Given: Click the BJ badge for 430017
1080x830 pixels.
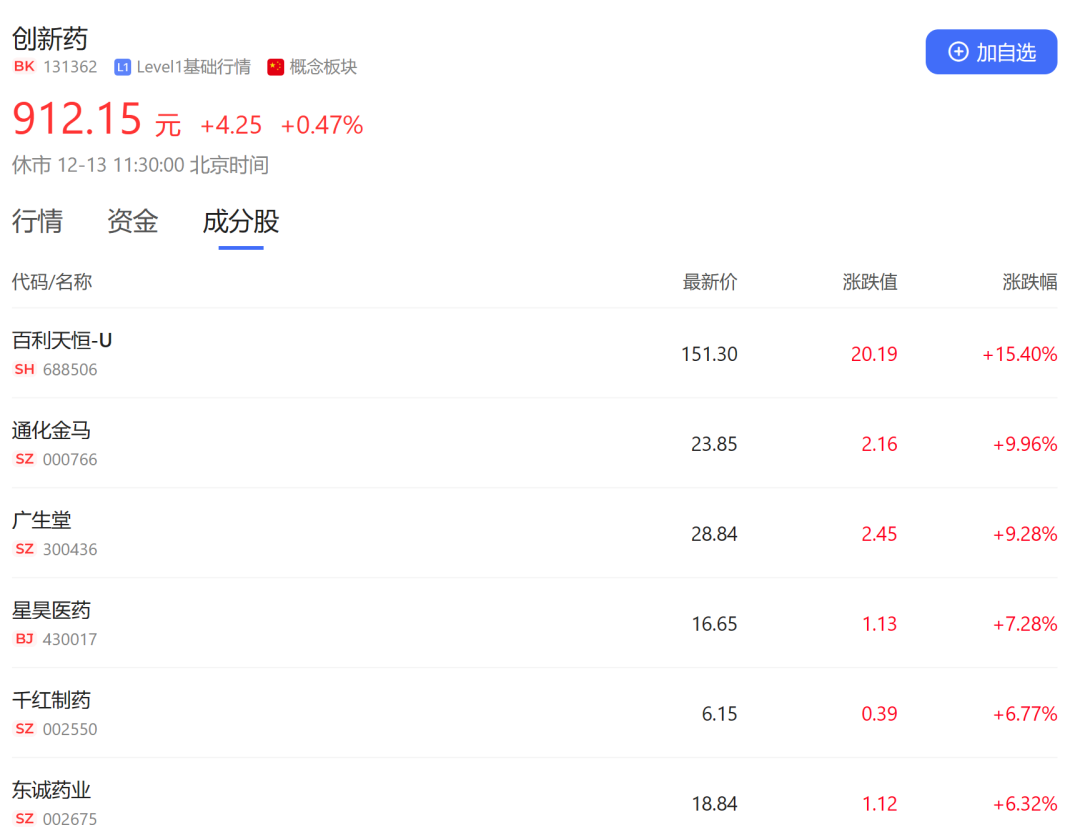Looking at the screenshot, I should pyautogui.click(x=25, y=639).
